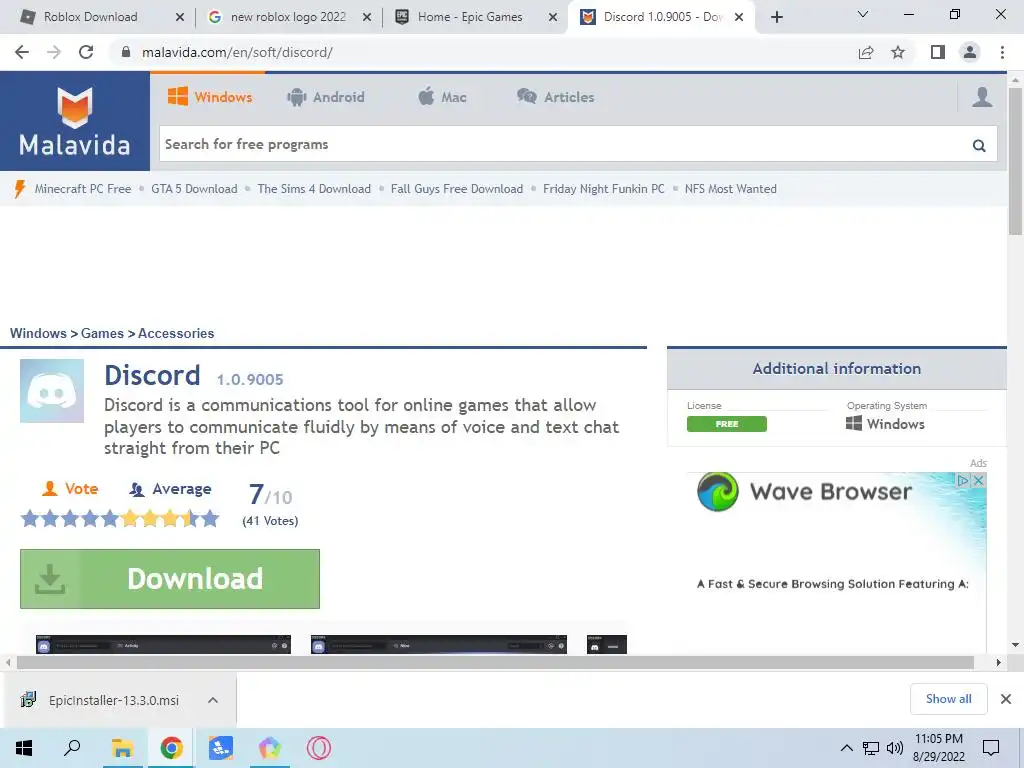This screenshot has width=1024, height=768.
Task: Open the notifications action center
Action: (x=991, y=748)
